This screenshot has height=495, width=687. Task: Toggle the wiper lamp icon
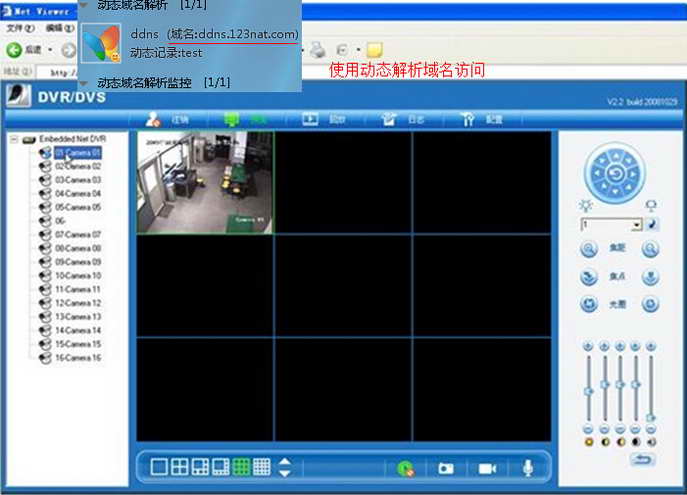(651, 206)
